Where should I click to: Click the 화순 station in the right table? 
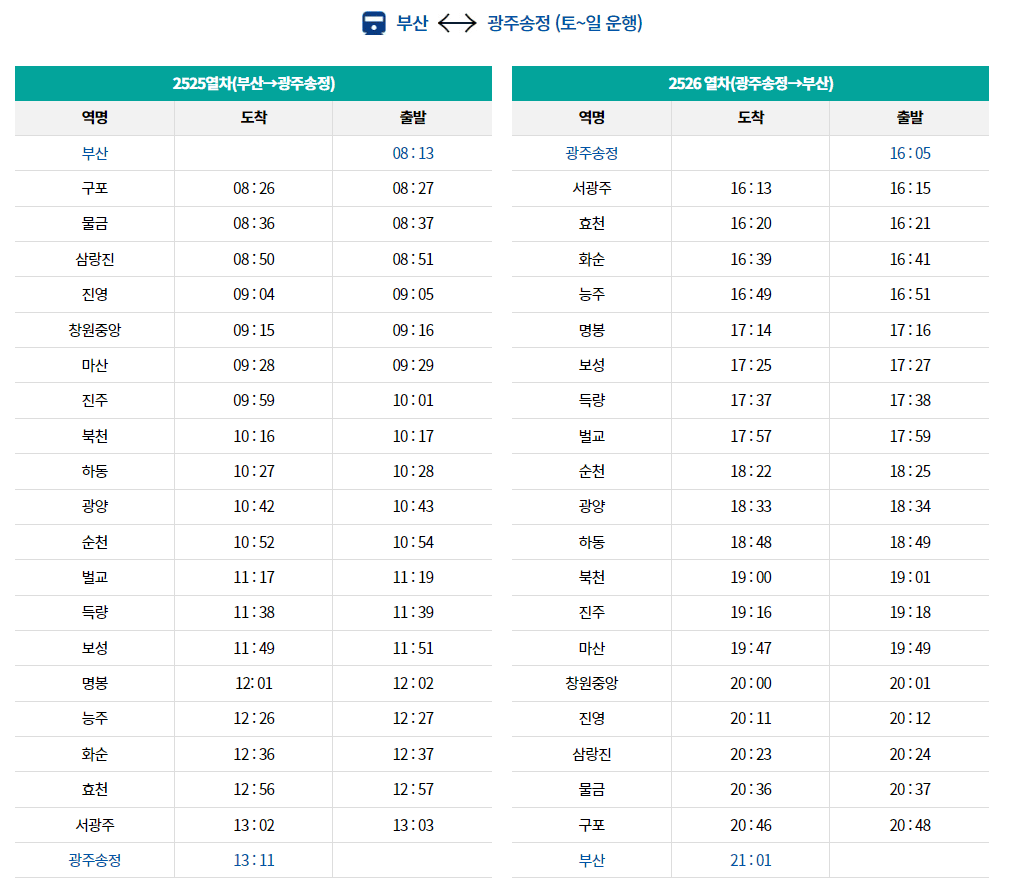click(592, 259)
